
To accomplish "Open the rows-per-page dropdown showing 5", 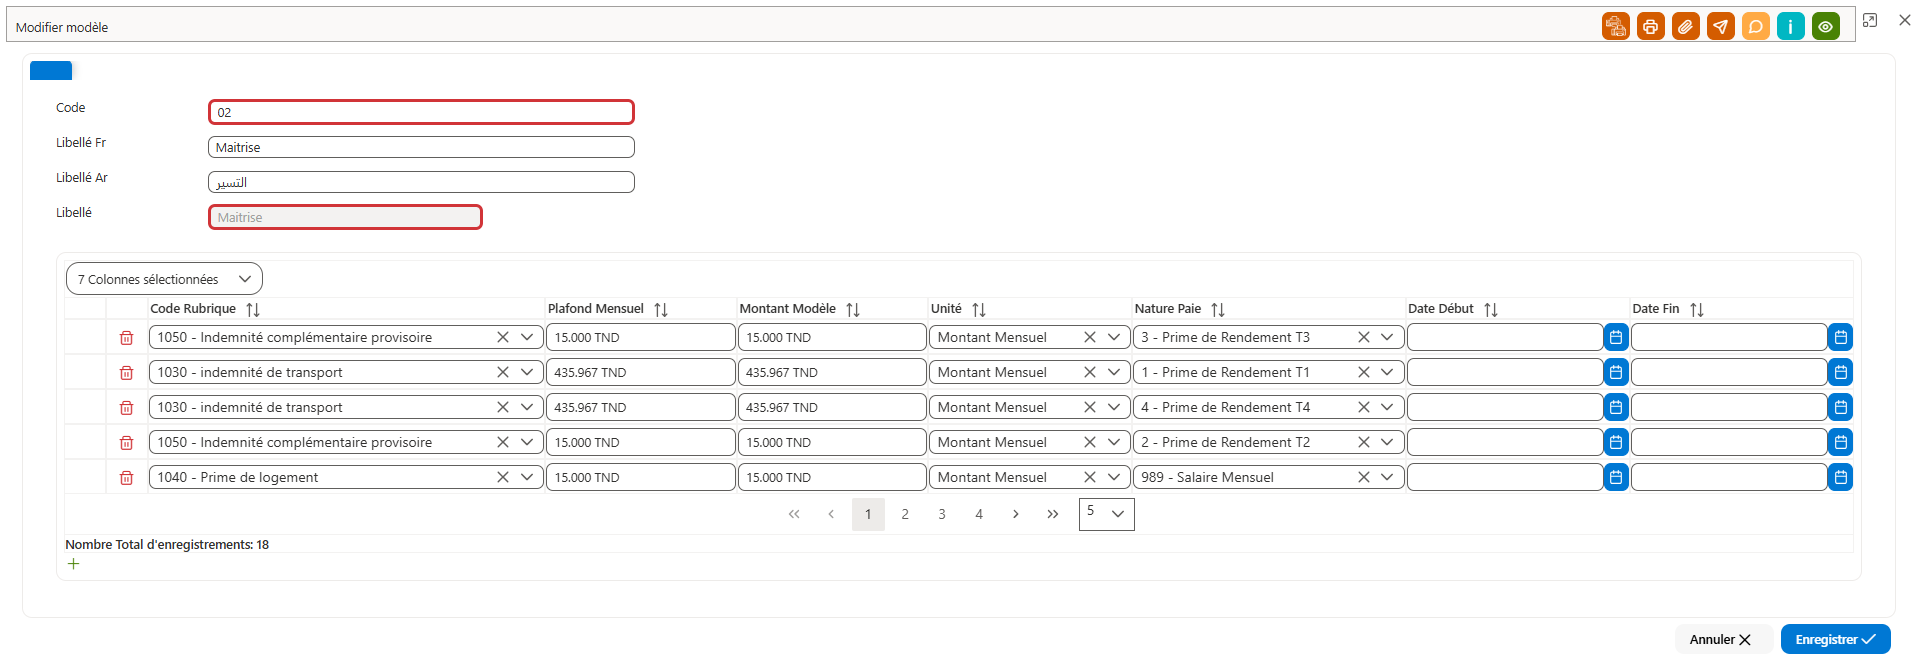I will 1107,514.
